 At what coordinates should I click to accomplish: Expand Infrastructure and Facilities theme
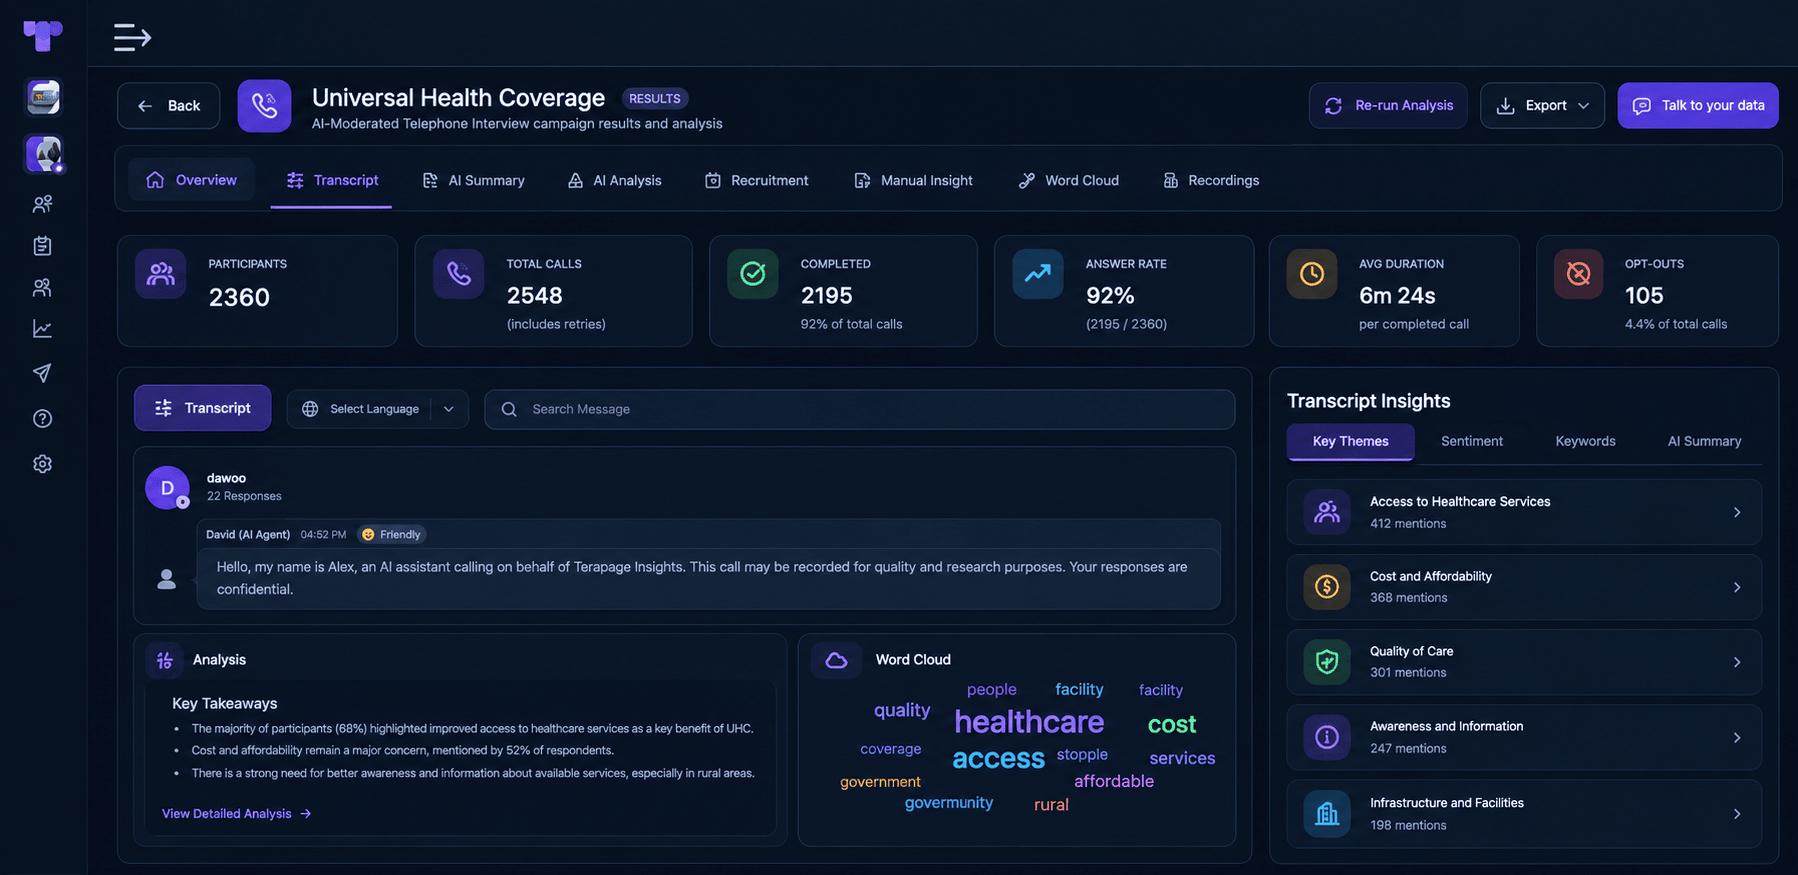coord(1524,814)
